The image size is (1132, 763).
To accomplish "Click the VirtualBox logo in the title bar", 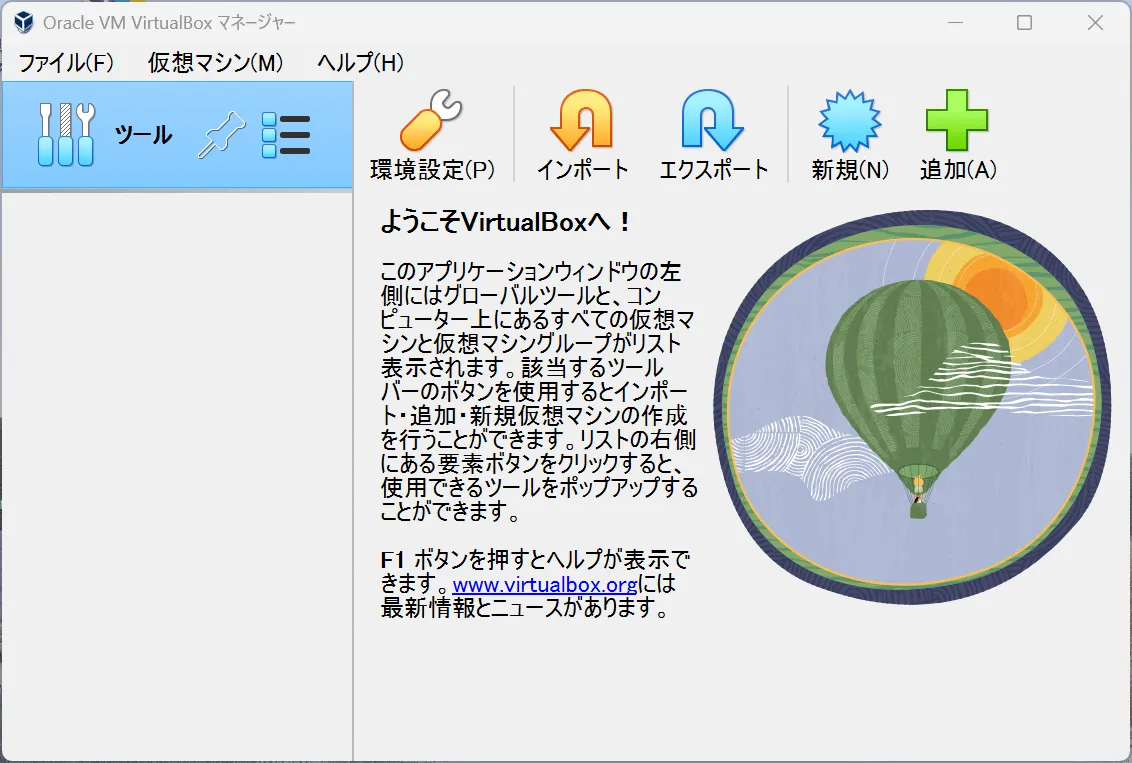I will (x=24, y=22).
